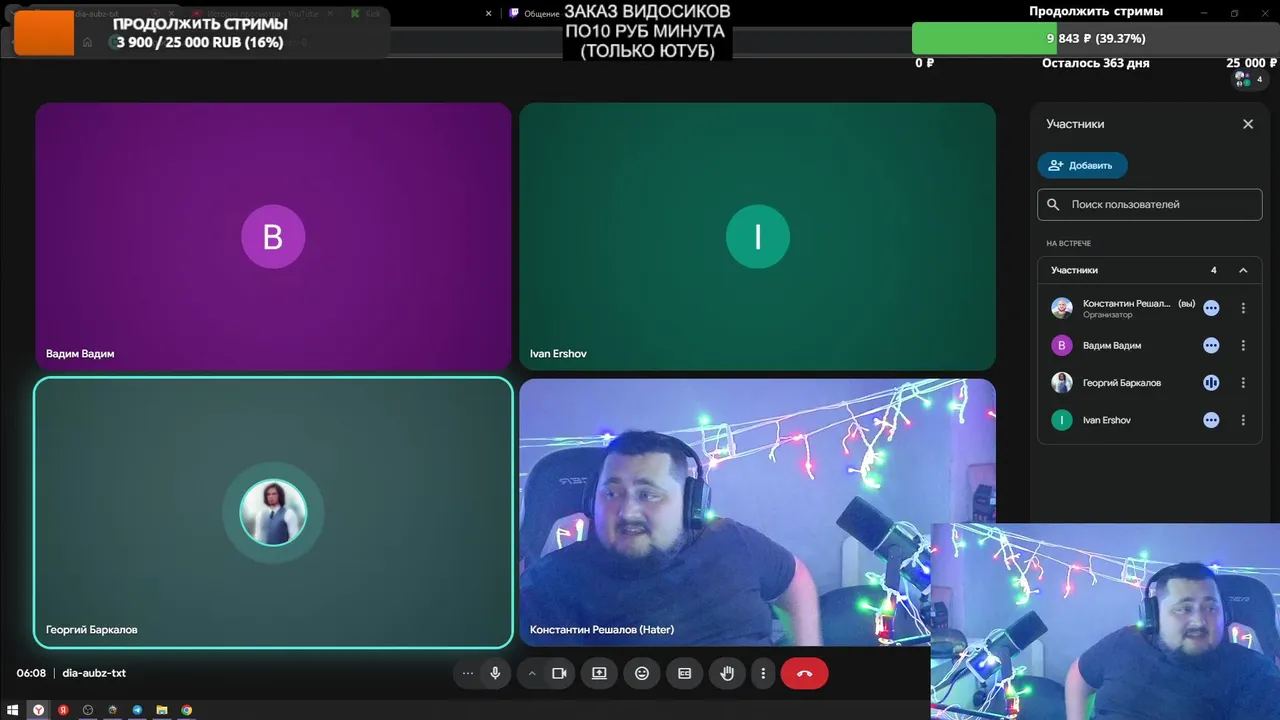Screen dimensions: 1280x720
Task: Click Ivan Ershov's green video tile
Action: coord(757,236)
